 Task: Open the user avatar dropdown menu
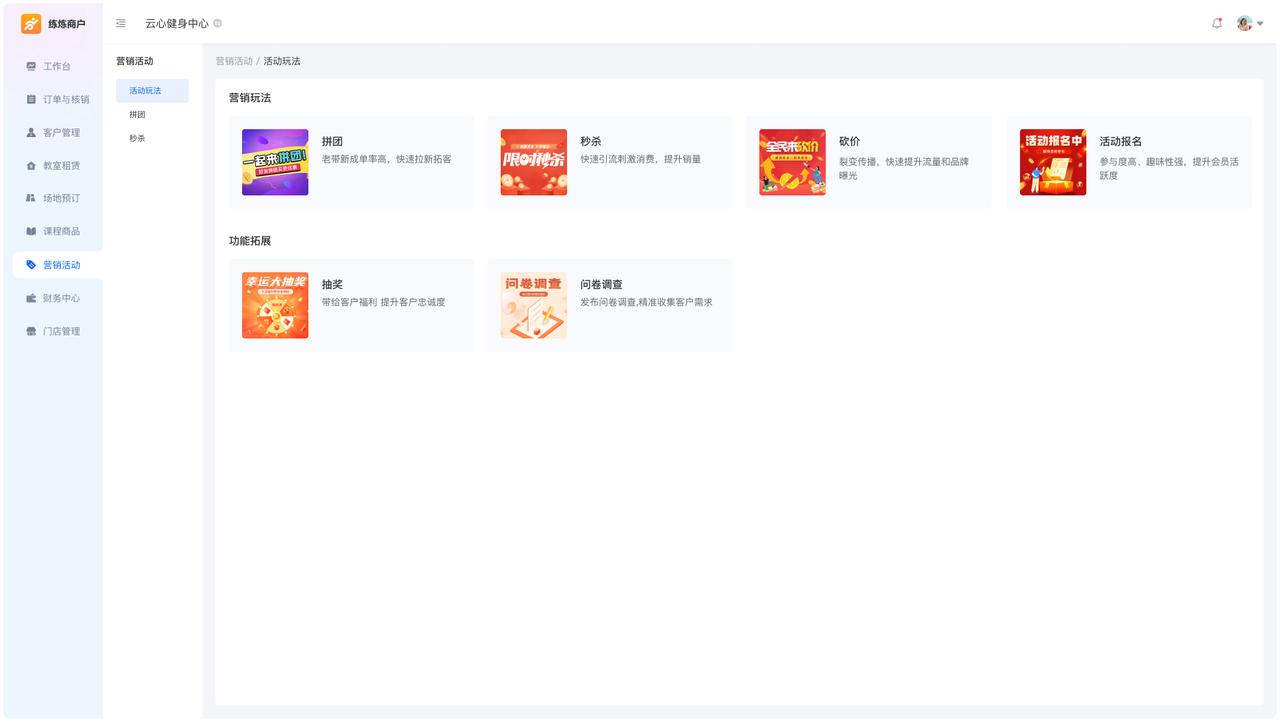(x=1250, y=23)
